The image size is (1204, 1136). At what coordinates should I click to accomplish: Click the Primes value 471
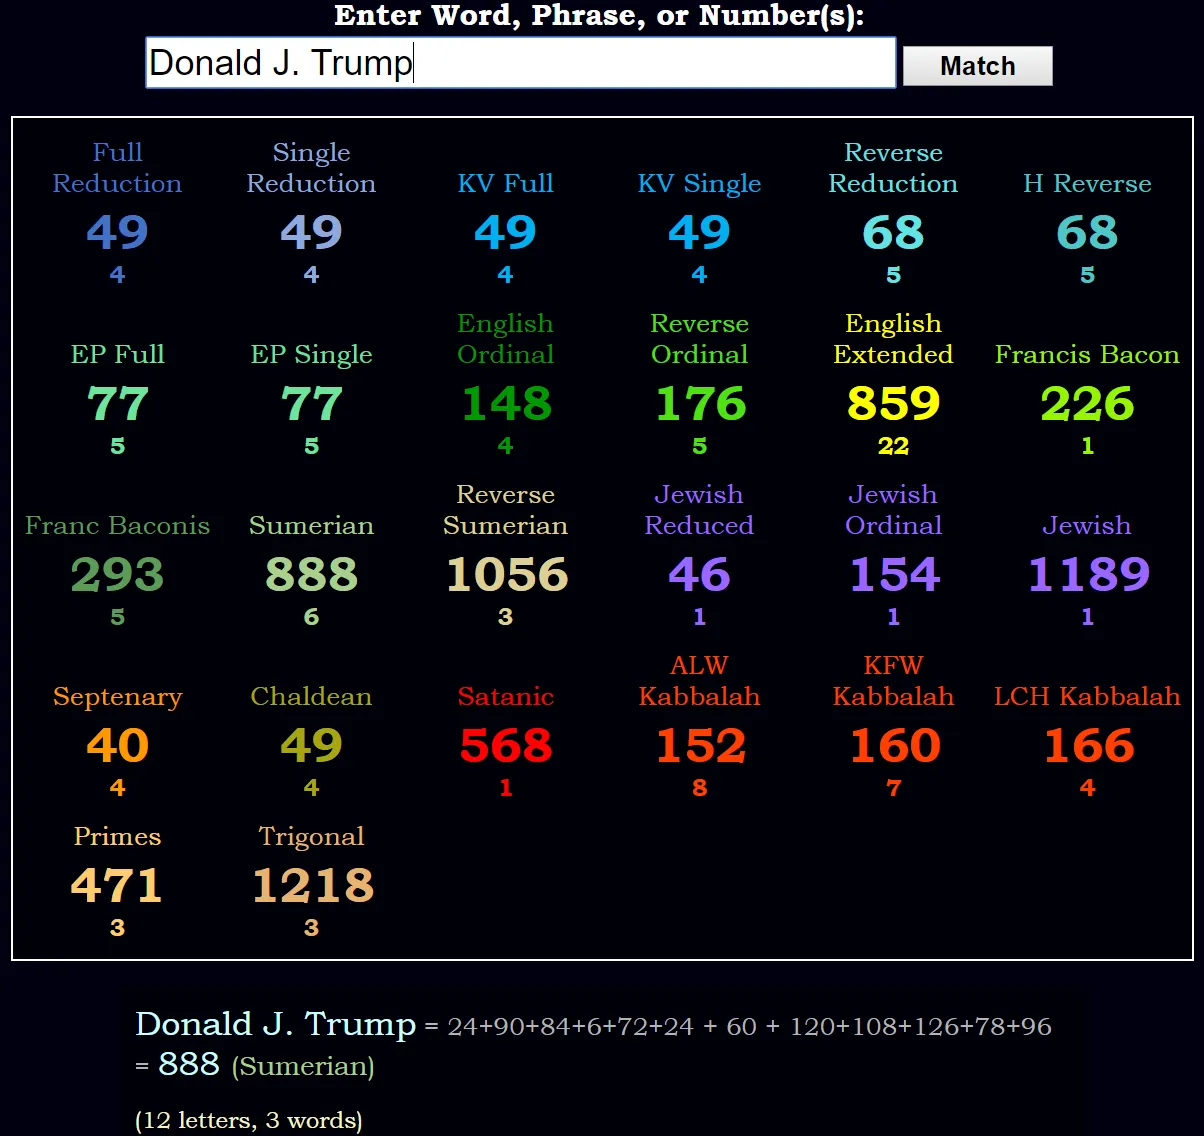pyautogui.click(x=117, y=885)
